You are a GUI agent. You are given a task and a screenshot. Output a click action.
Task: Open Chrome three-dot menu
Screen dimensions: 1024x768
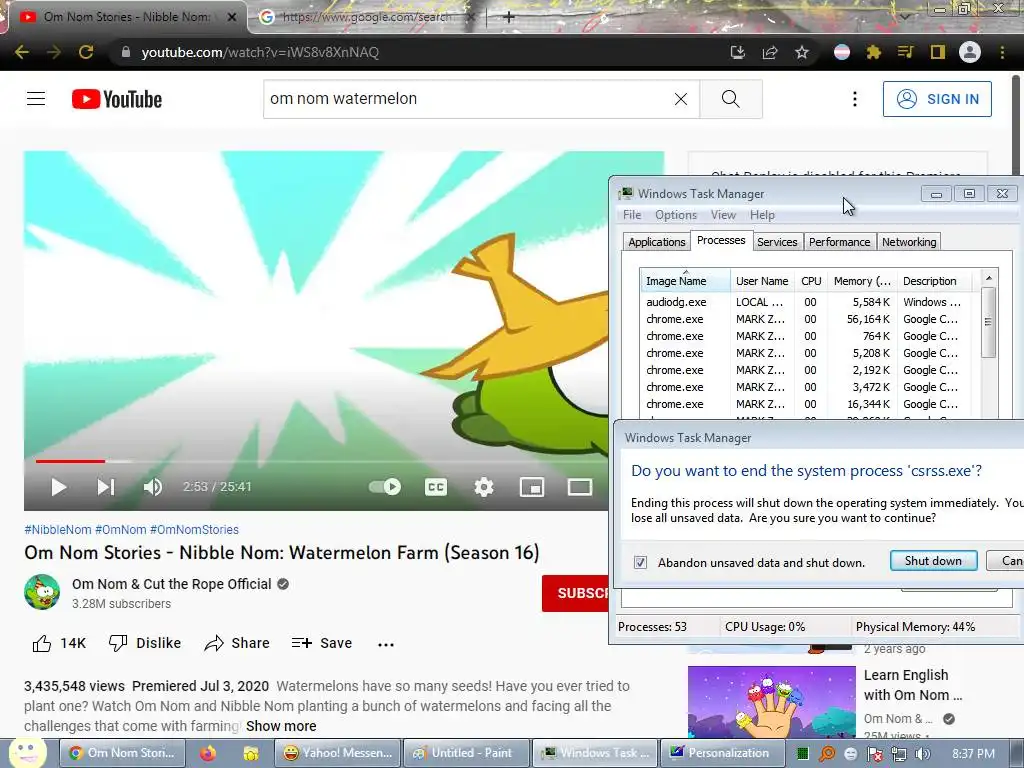click(1002, 52)
